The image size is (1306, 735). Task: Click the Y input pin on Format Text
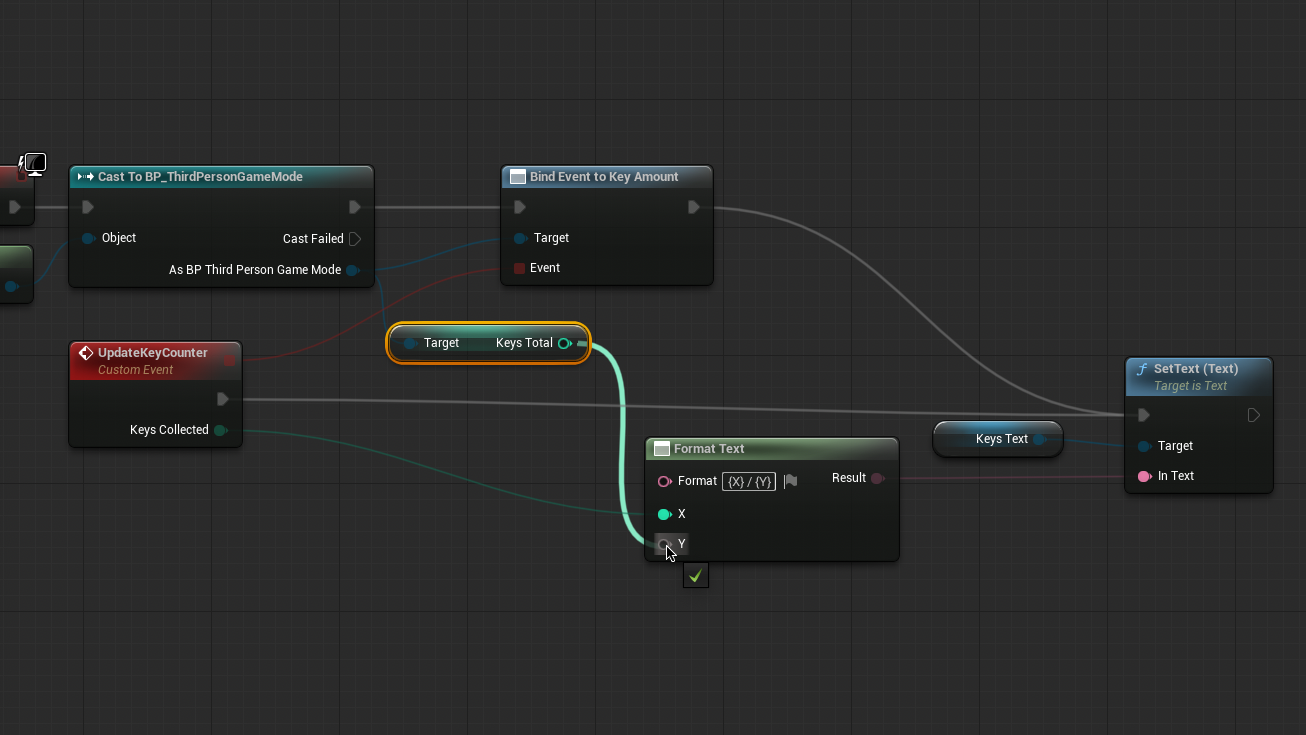[x=663, y=544]
